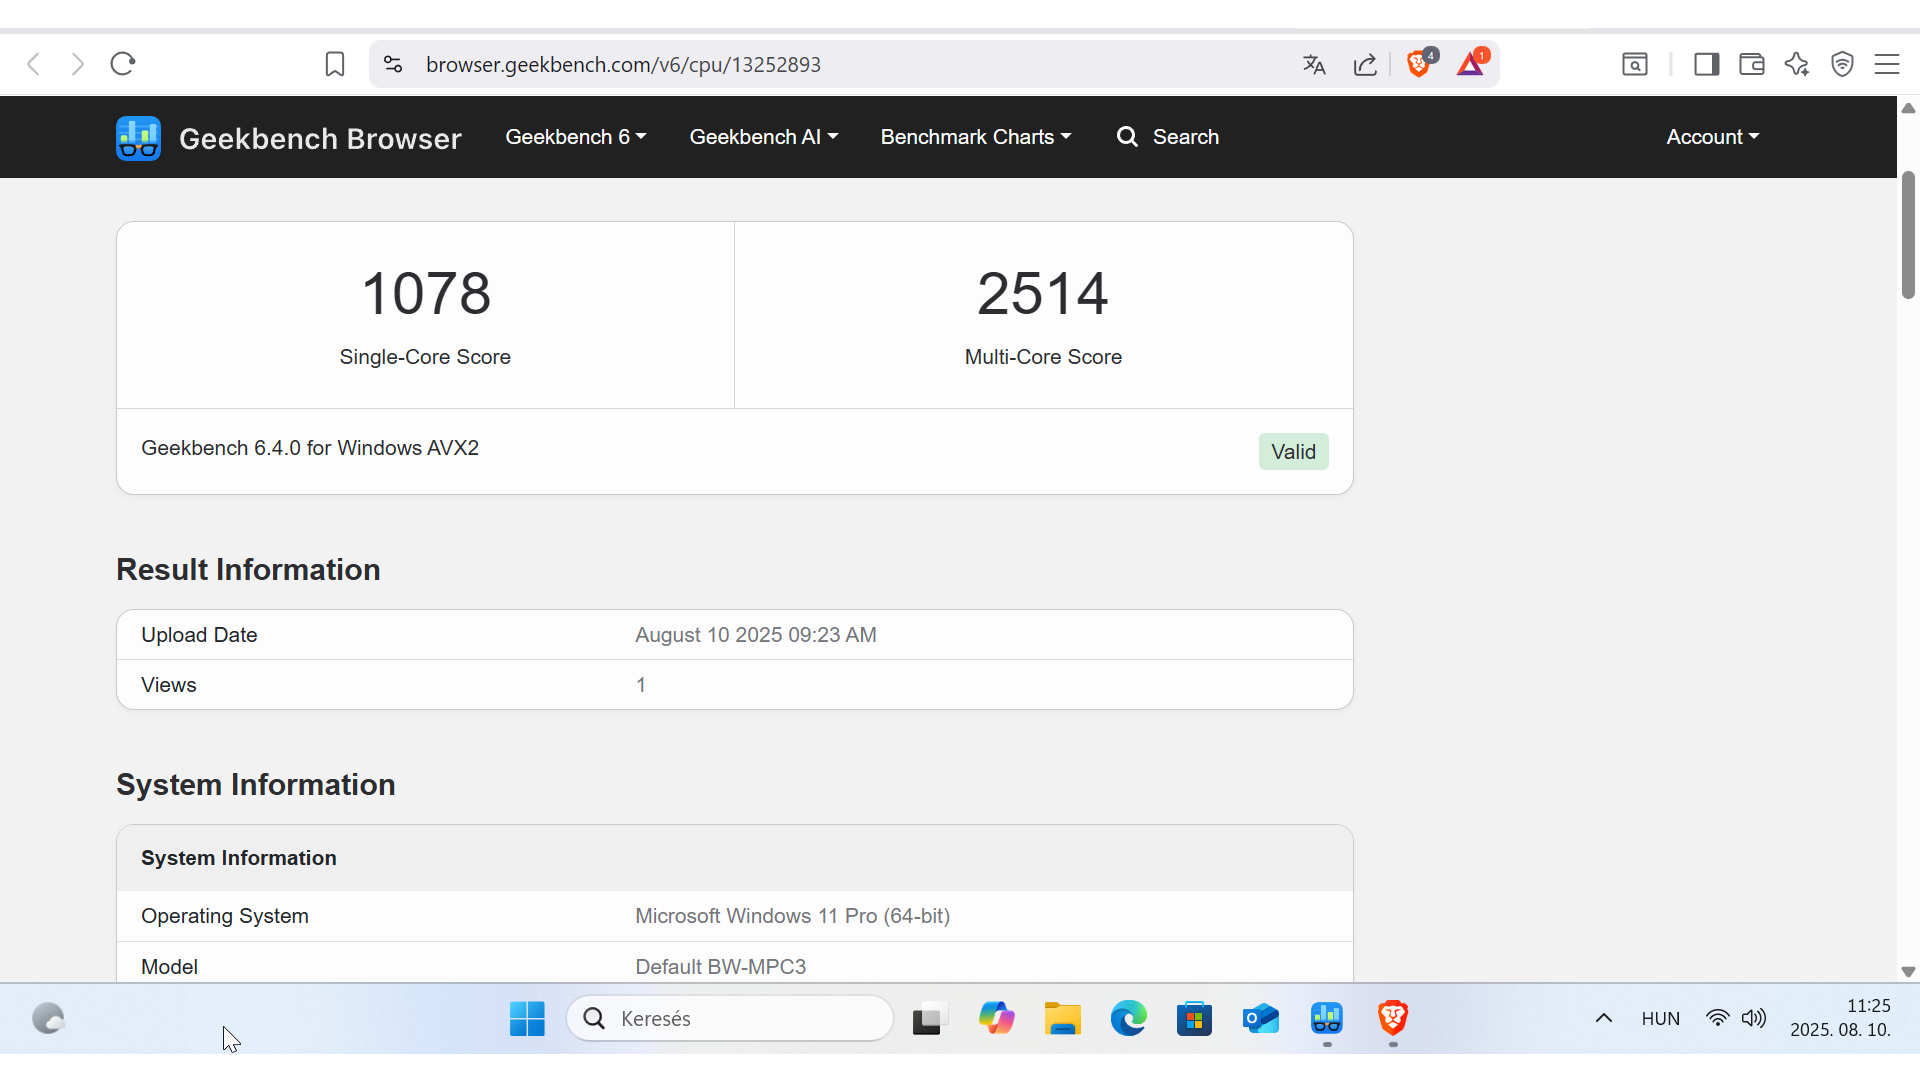This screenshot has width=1920, height=1080.
Task: Open the widgets icon at taskbar left
Action: point(48,1019)
